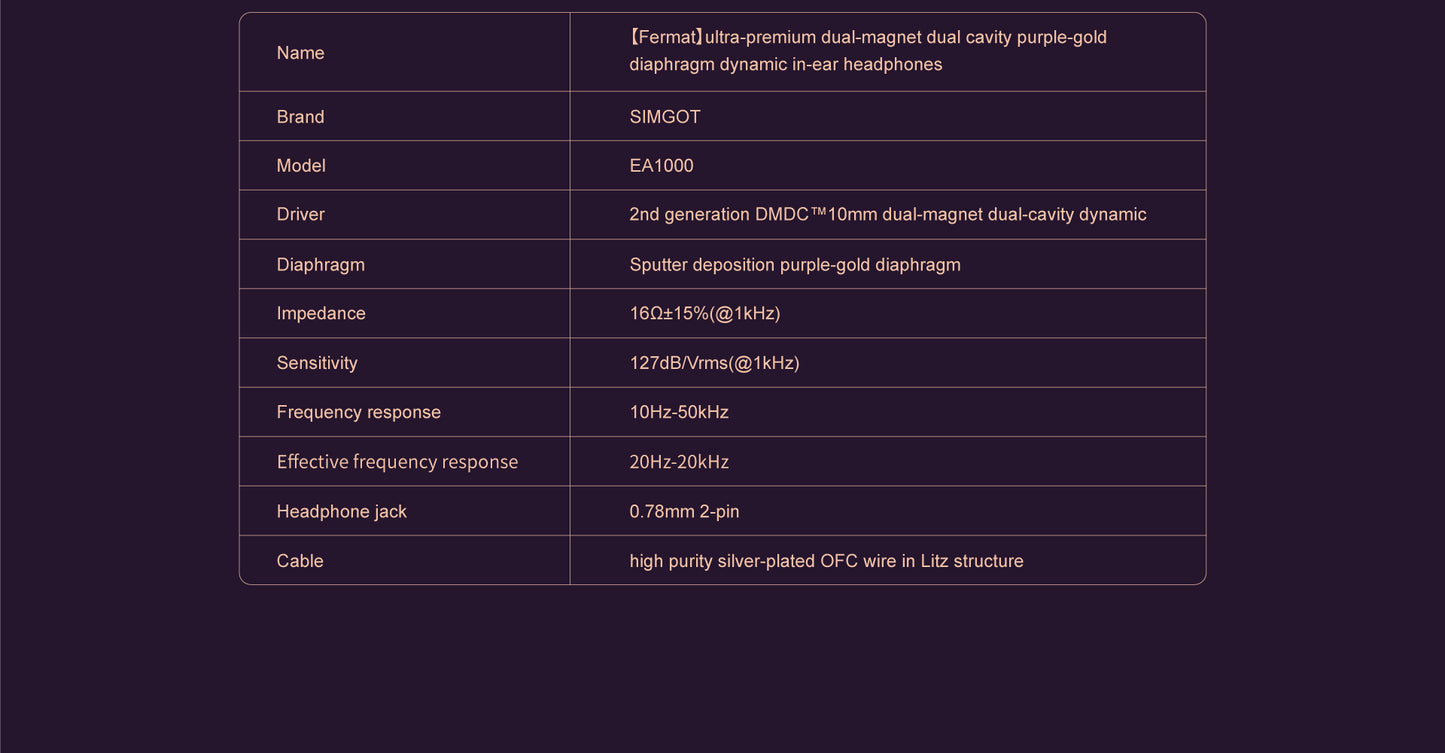Image resolution: width=1445 pixels, height=753 pixels.
Task: Click the "Sensitivity" row label
Action: (316, 363)
